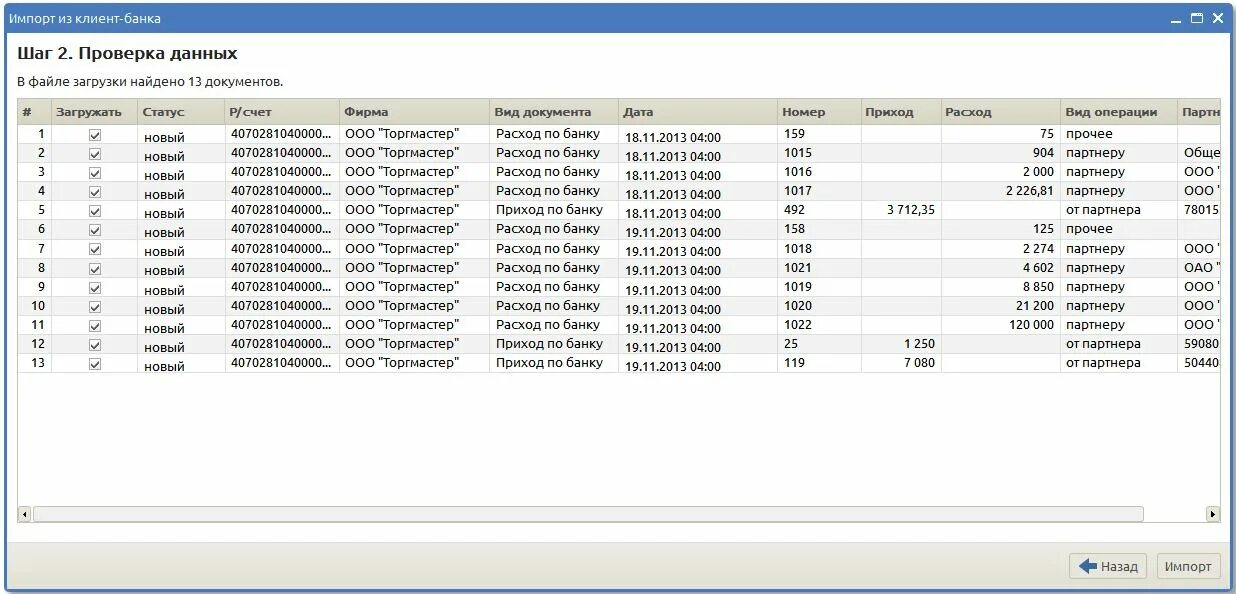Screen dimensions: 1236x594
Task: Close the Импорт из клиент-банка window
Action: tap(1217, 18)
